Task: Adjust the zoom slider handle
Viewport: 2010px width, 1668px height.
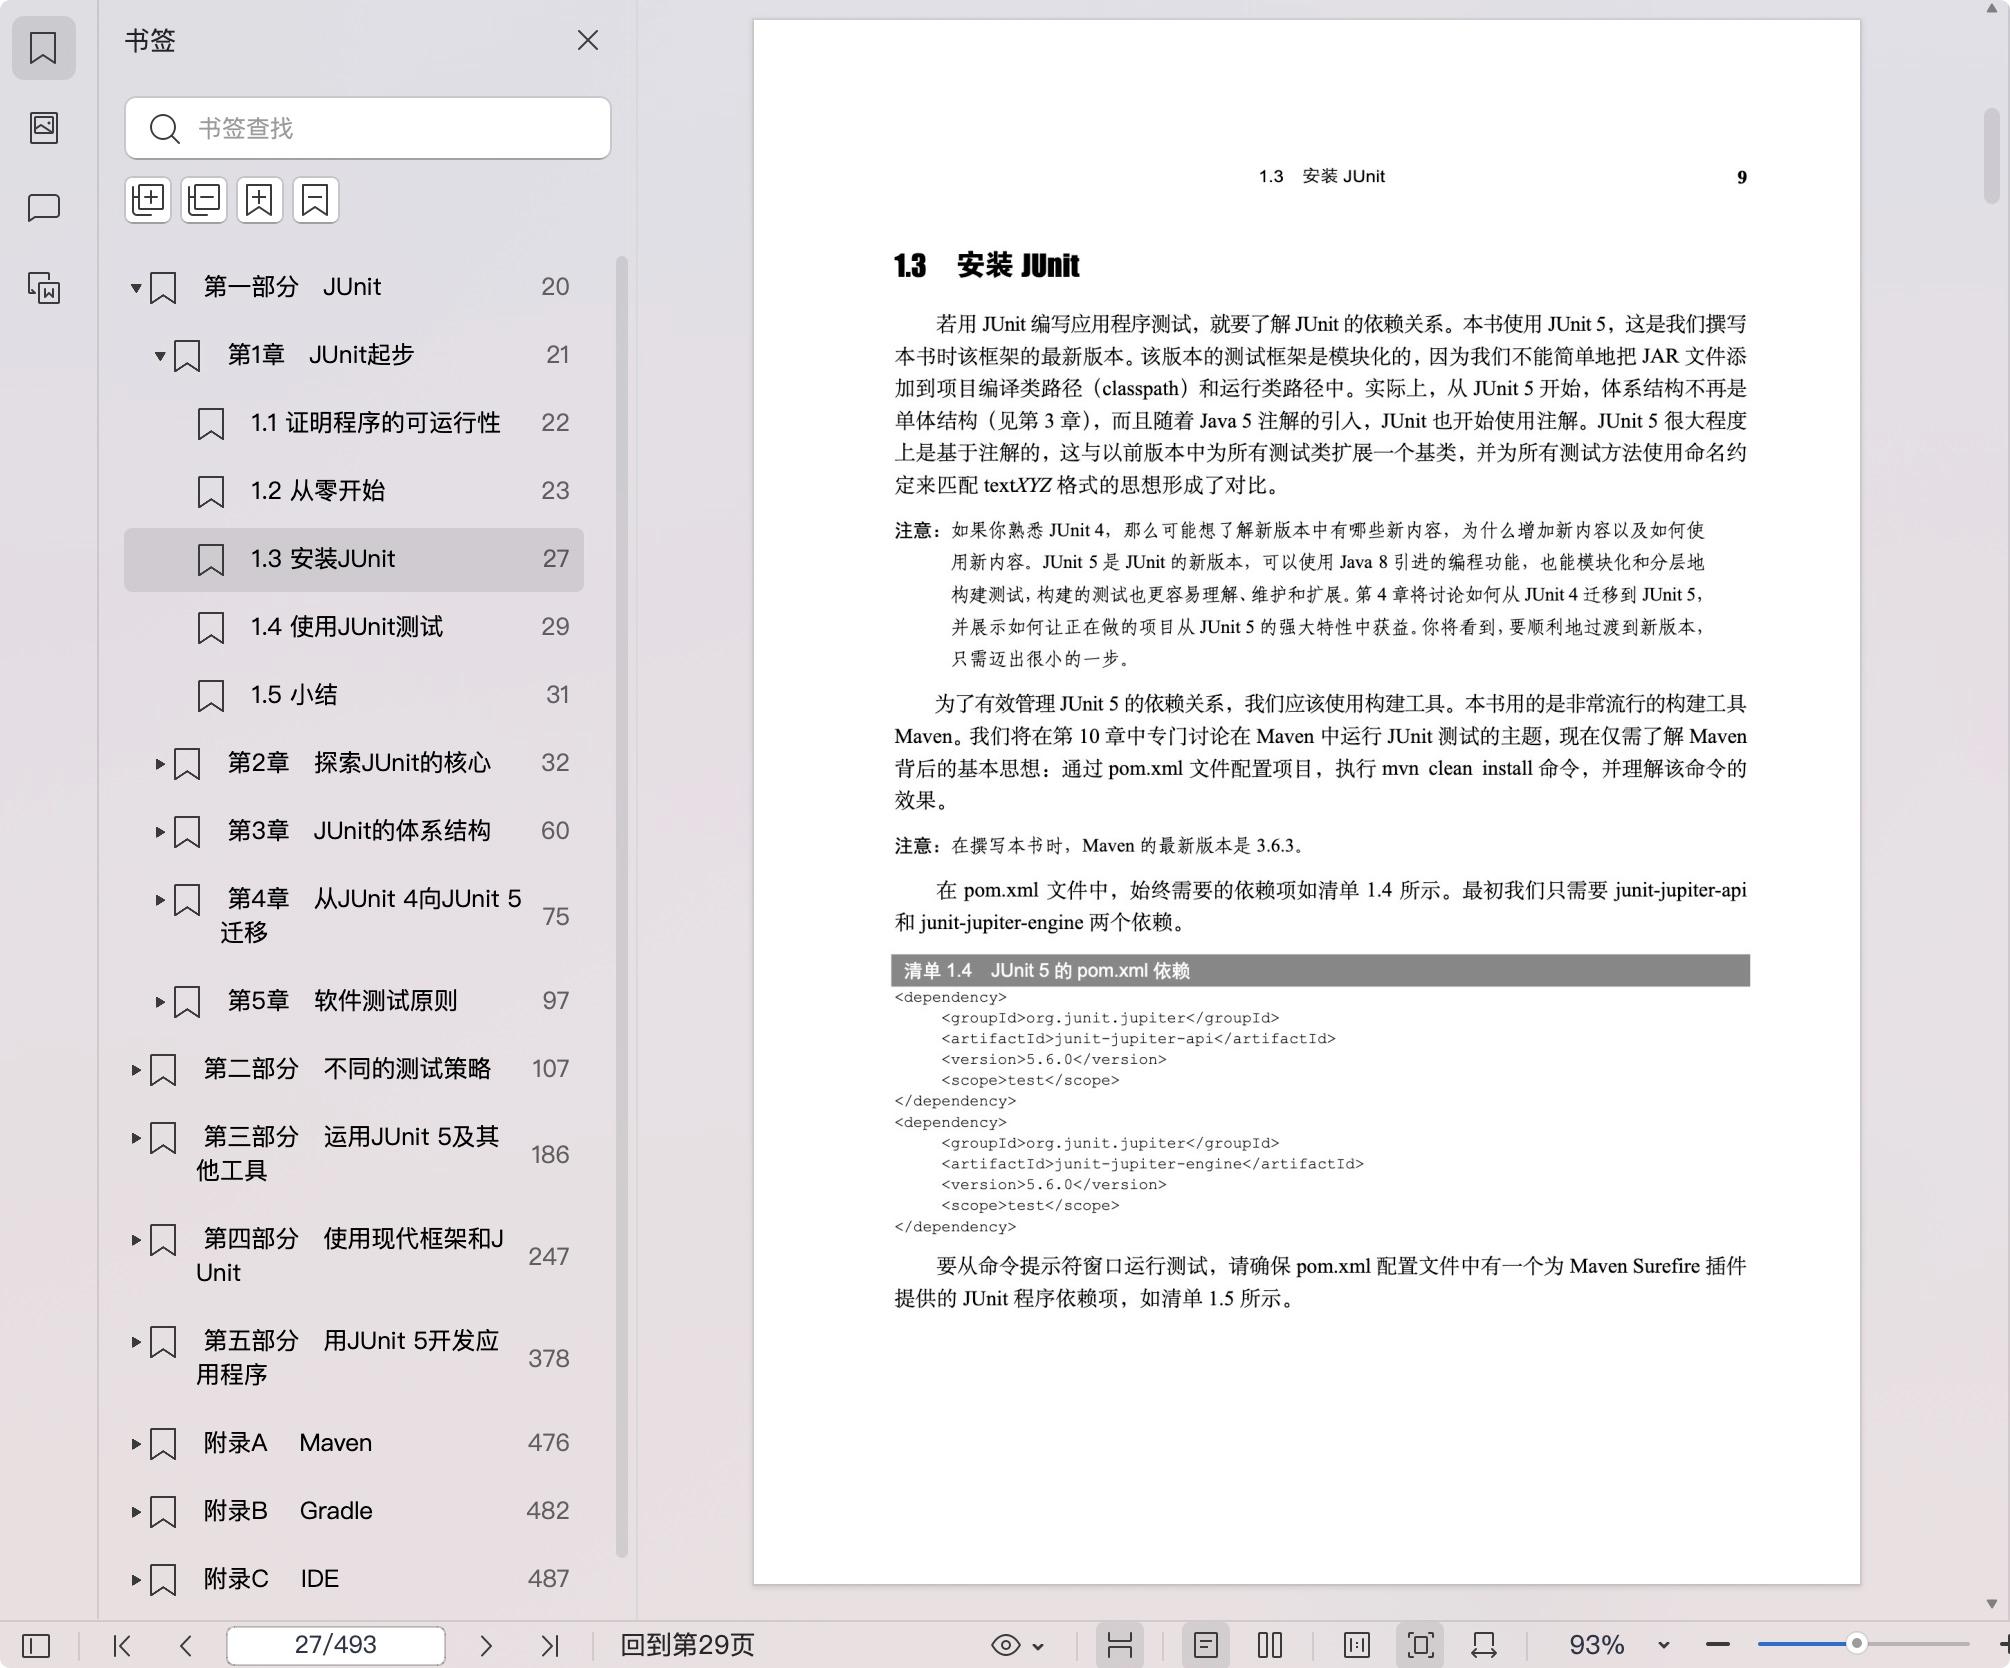Action: [x=1857, y=1644]
